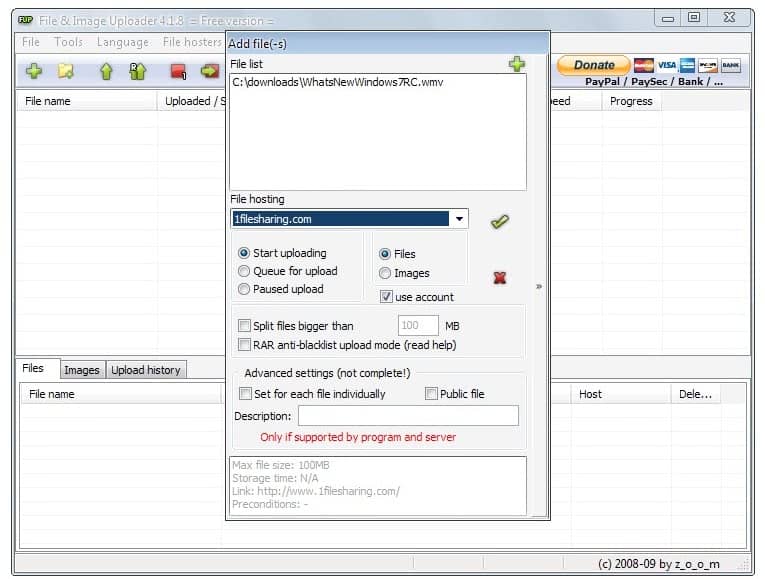Click the add folder toolbar icon
Viewport: 765px width, 579px height.
point(66,71)
